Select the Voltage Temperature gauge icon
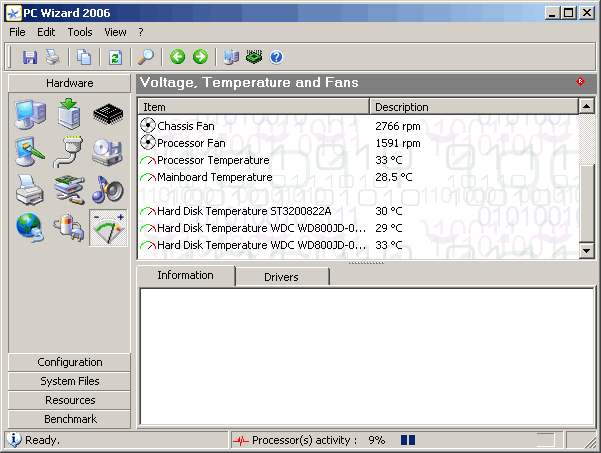This screenshot has height=453, width=601. coord(108,228)
